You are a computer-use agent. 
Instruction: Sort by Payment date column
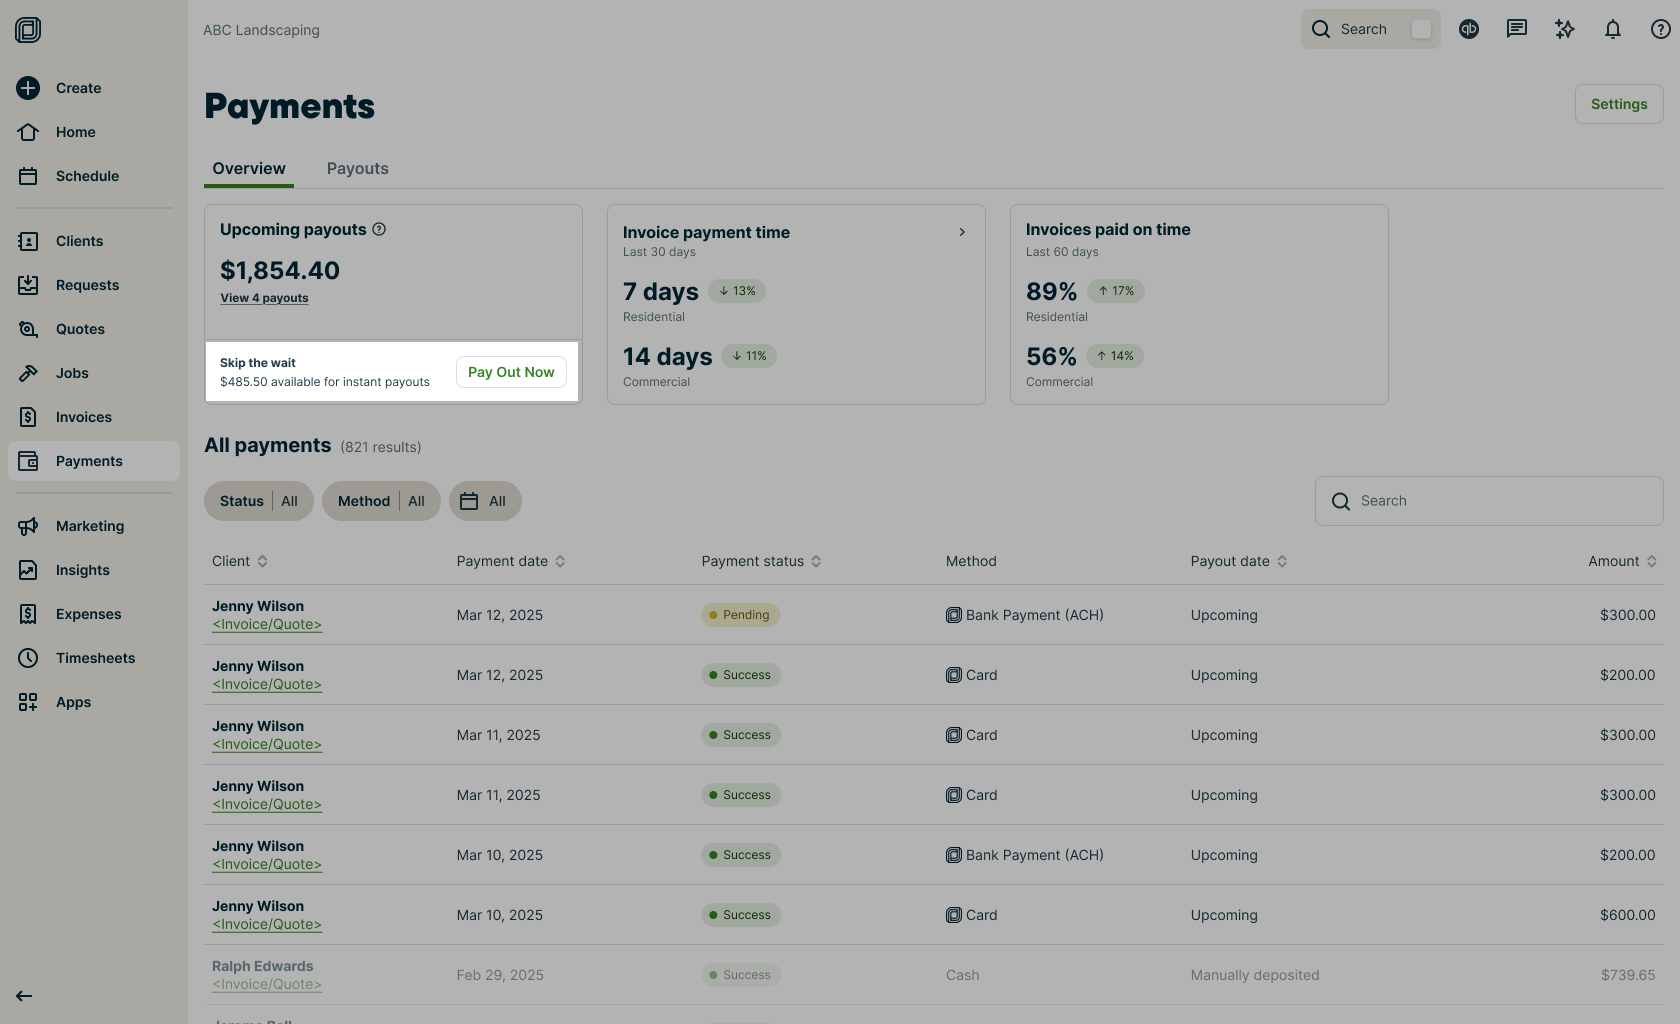click(x=511, y=561)
